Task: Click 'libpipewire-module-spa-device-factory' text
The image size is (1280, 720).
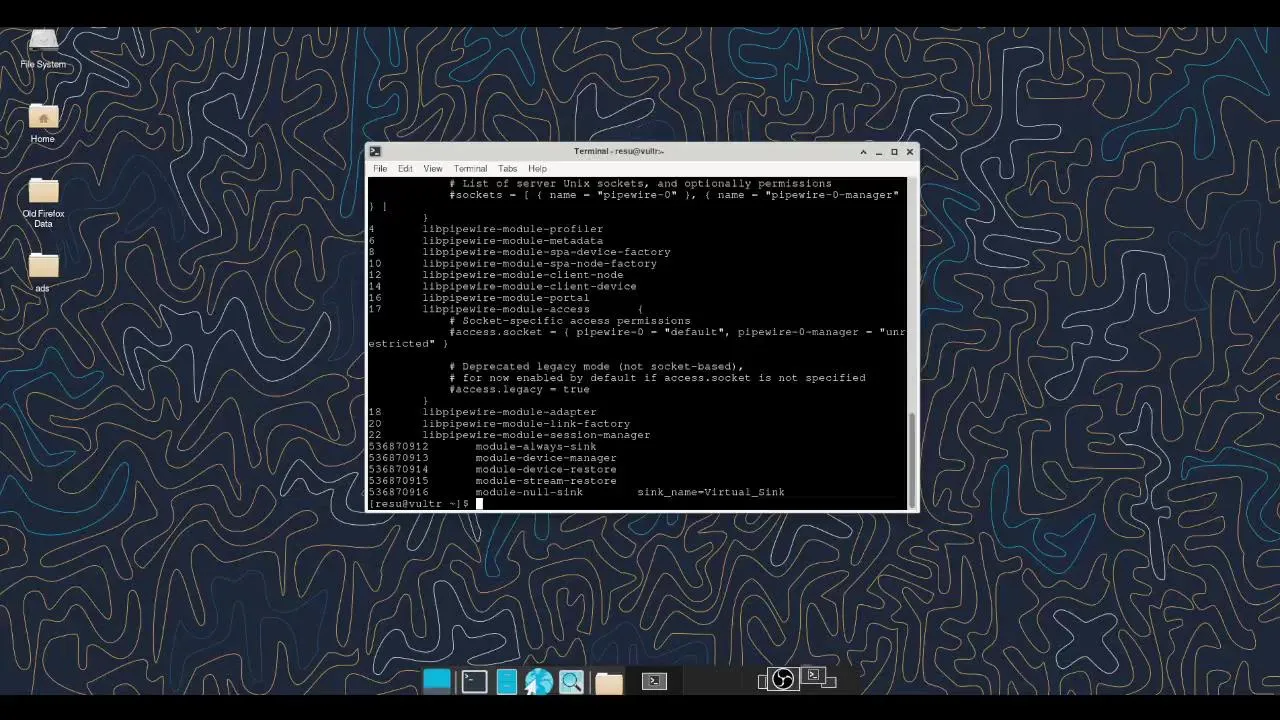Action: point(546,252)
